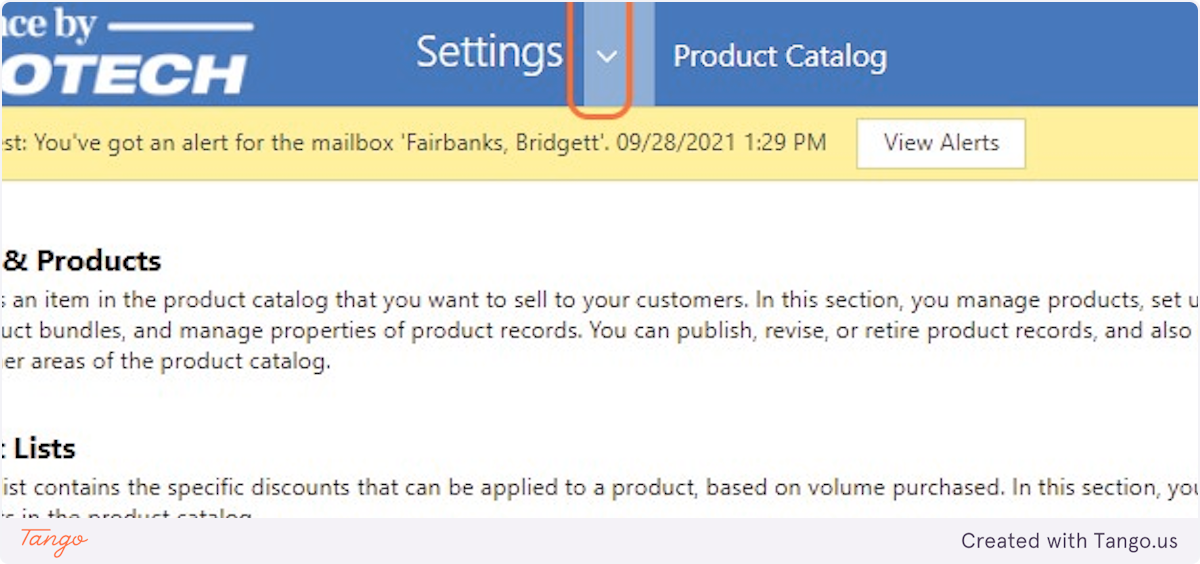The image size is (1200, 564).
Task: Click the Tango logo in footer
Action: [x=53, y=541]
